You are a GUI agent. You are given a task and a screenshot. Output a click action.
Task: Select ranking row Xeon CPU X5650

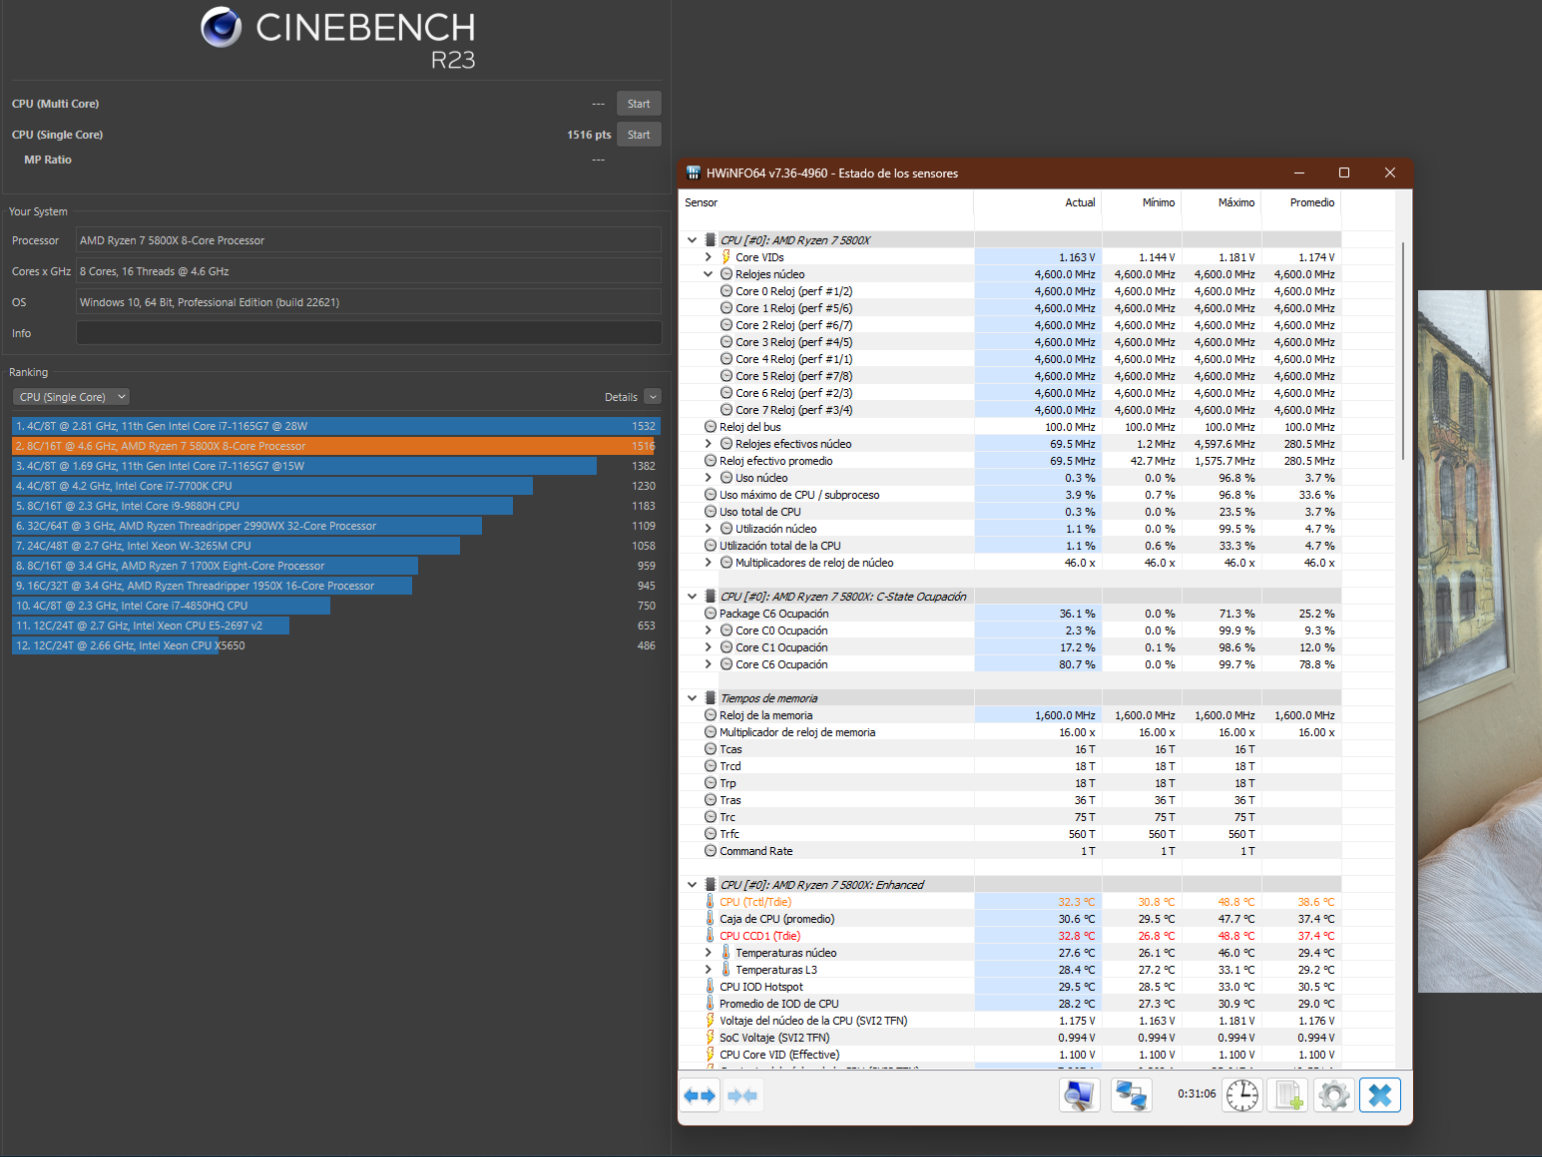click(336, 646)
